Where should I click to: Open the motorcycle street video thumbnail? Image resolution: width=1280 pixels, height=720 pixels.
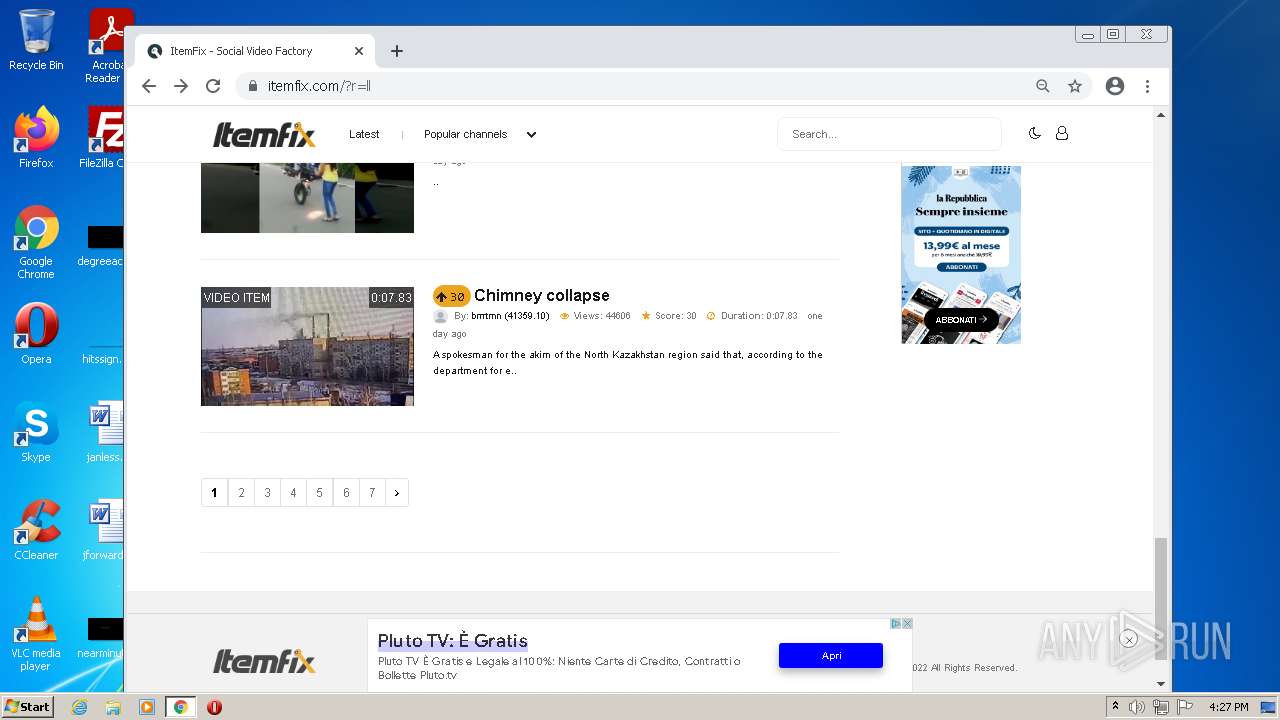(x=307, y=198)
